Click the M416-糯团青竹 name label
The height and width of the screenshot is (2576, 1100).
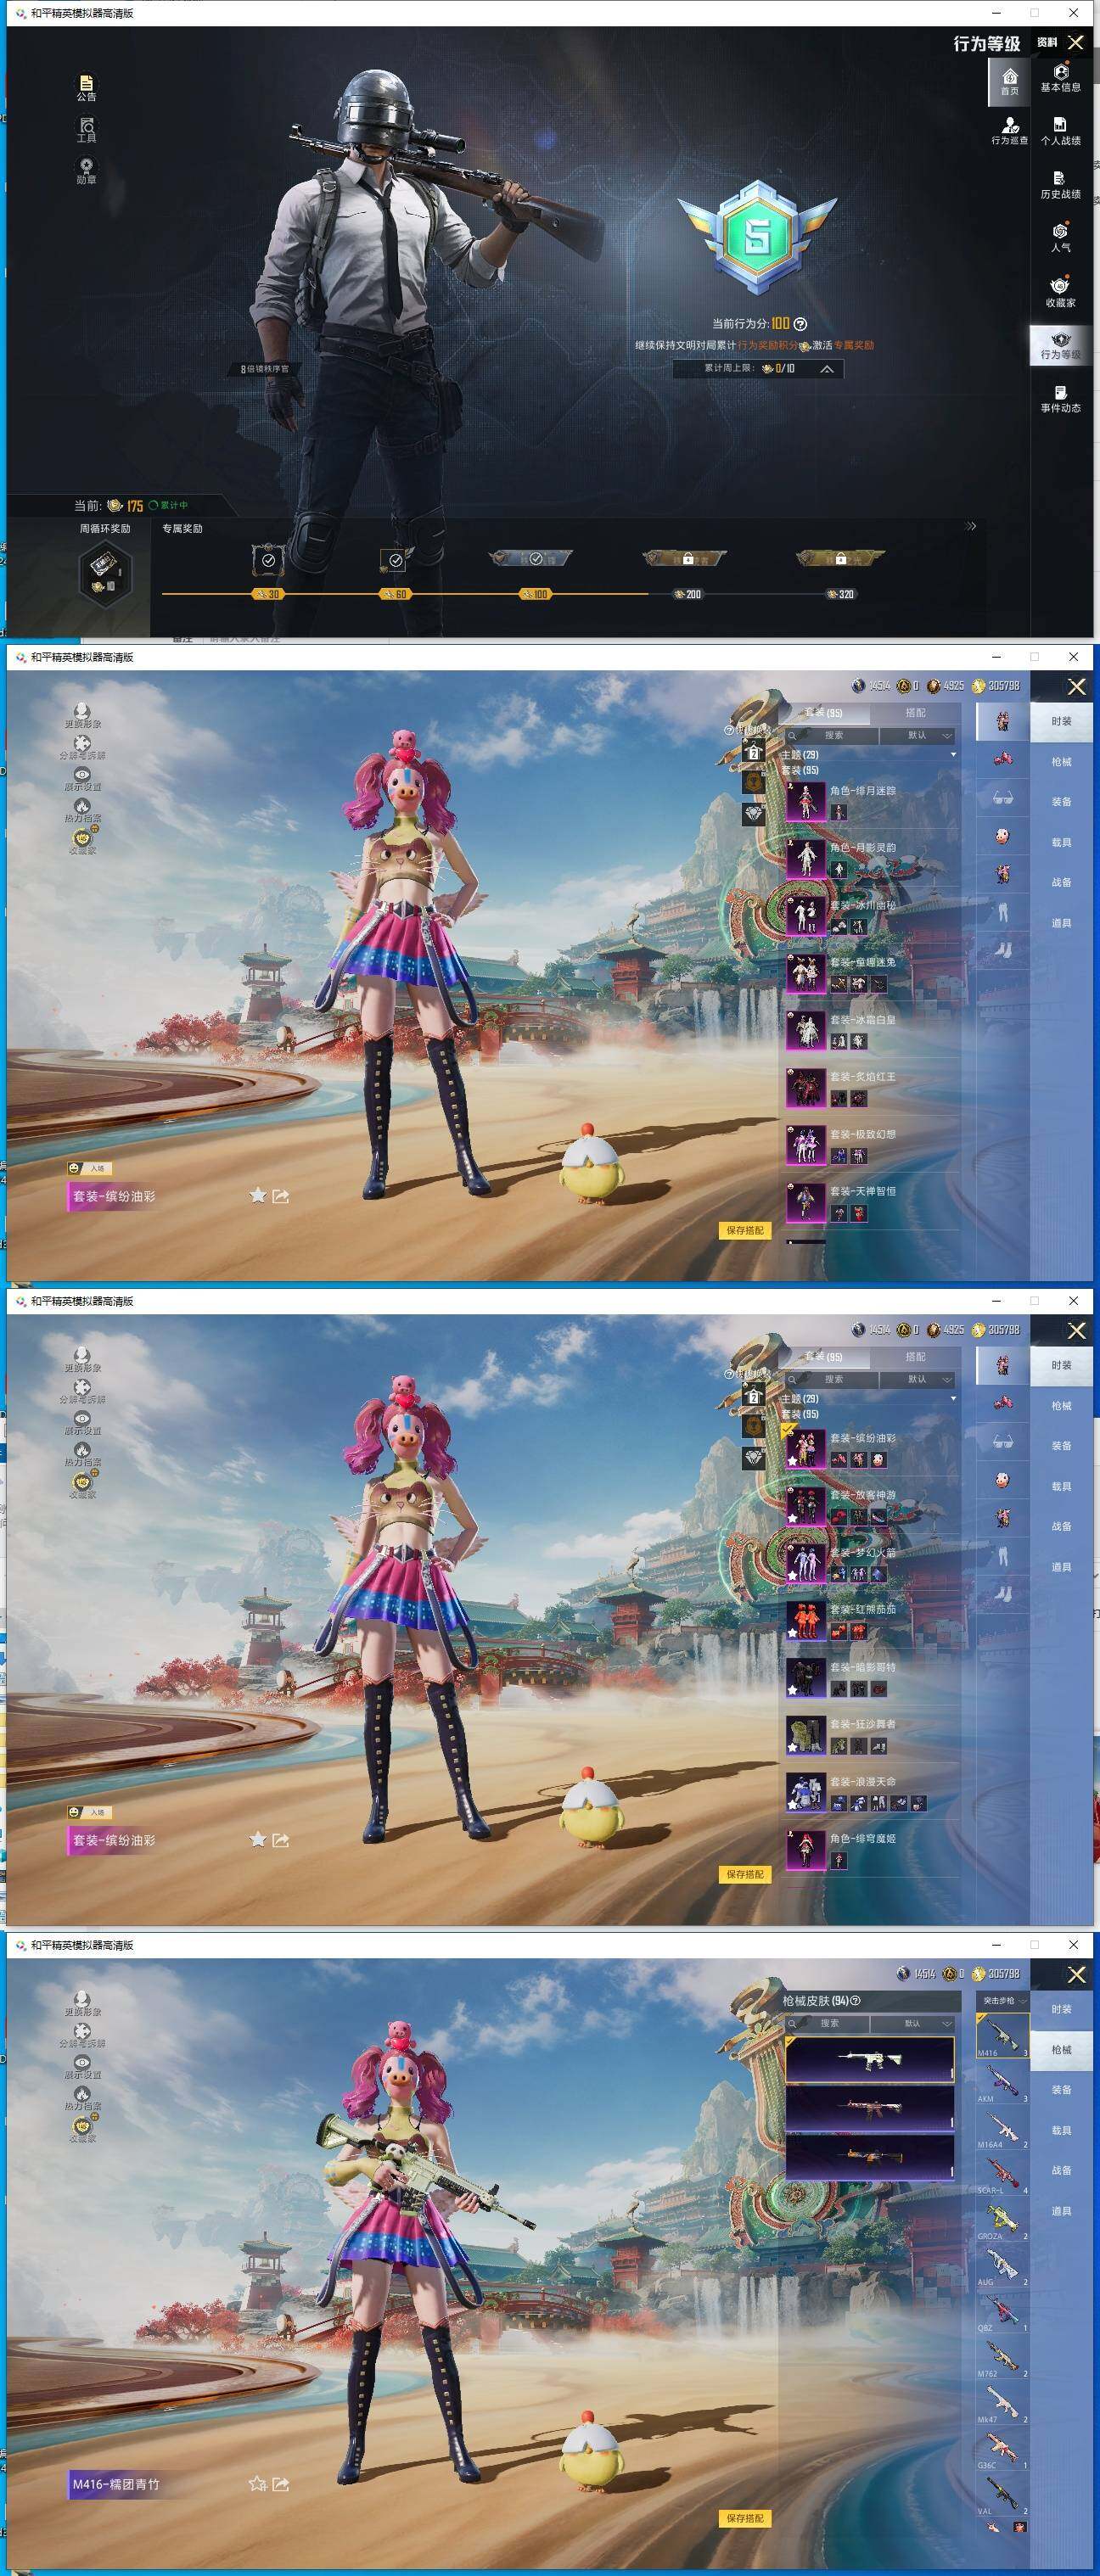[116, 2484]
